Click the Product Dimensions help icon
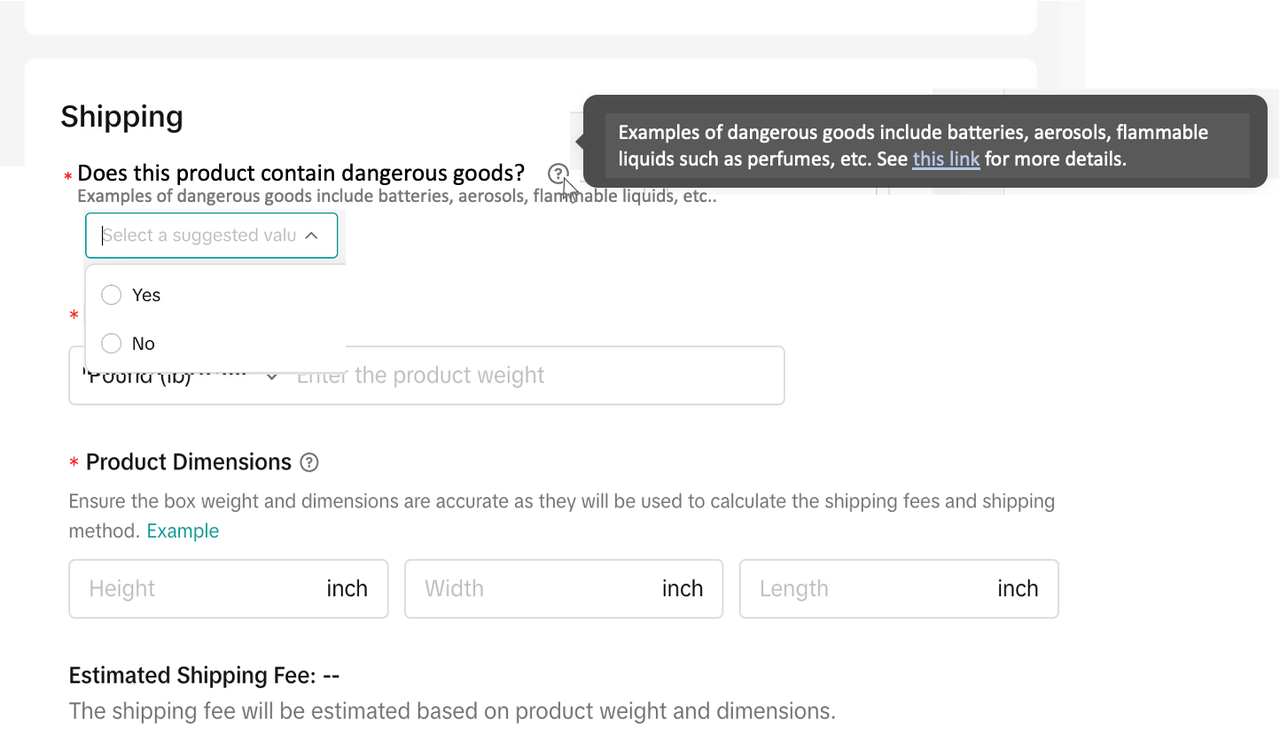This screenshot has width=1280, height=751. click(310, 462)
